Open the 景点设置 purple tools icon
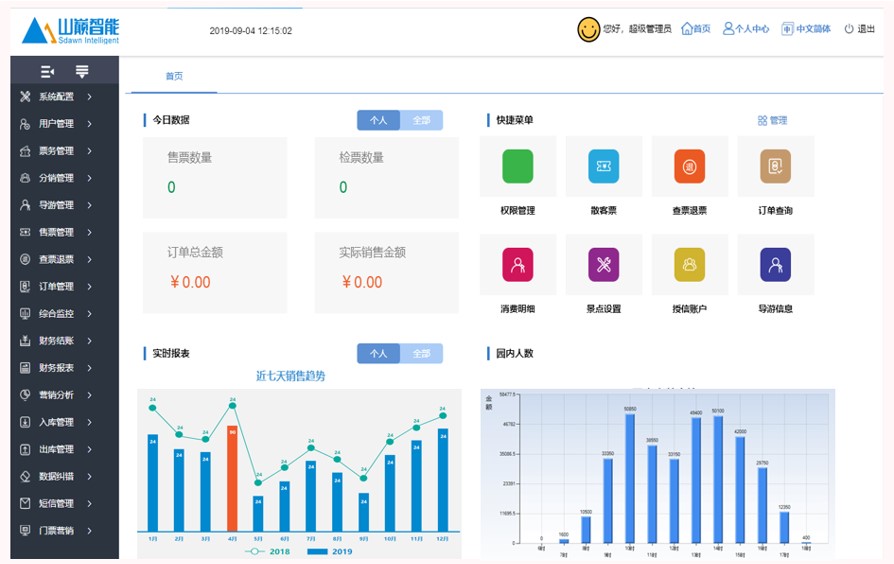 pyautogui.click(x=603, y=265)
